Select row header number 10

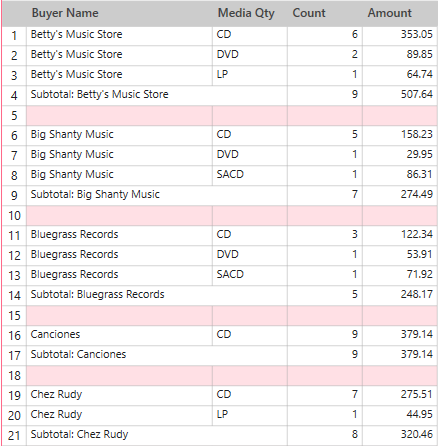(14, 216)
